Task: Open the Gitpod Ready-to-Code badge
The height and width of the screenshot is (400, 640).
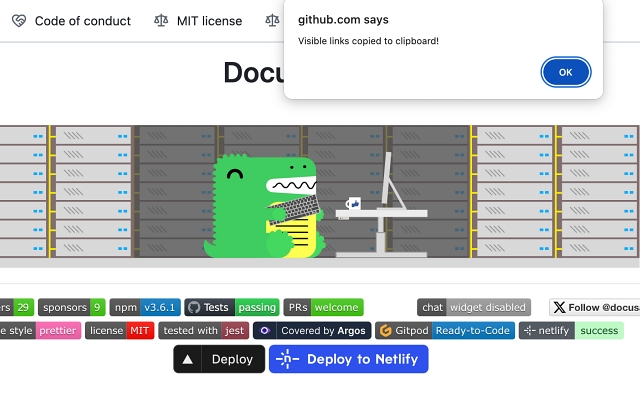Action: (x=445, y=331)
